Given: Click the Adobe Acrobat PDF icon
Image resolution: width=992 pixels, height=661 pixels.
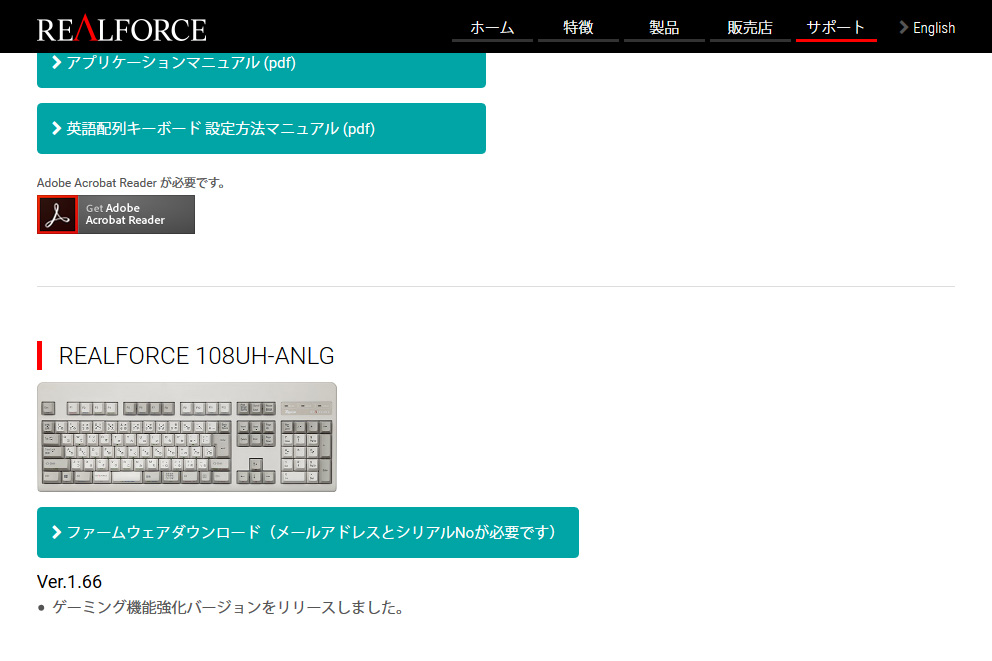Looking at the screenshot, I should pos(58,214).
